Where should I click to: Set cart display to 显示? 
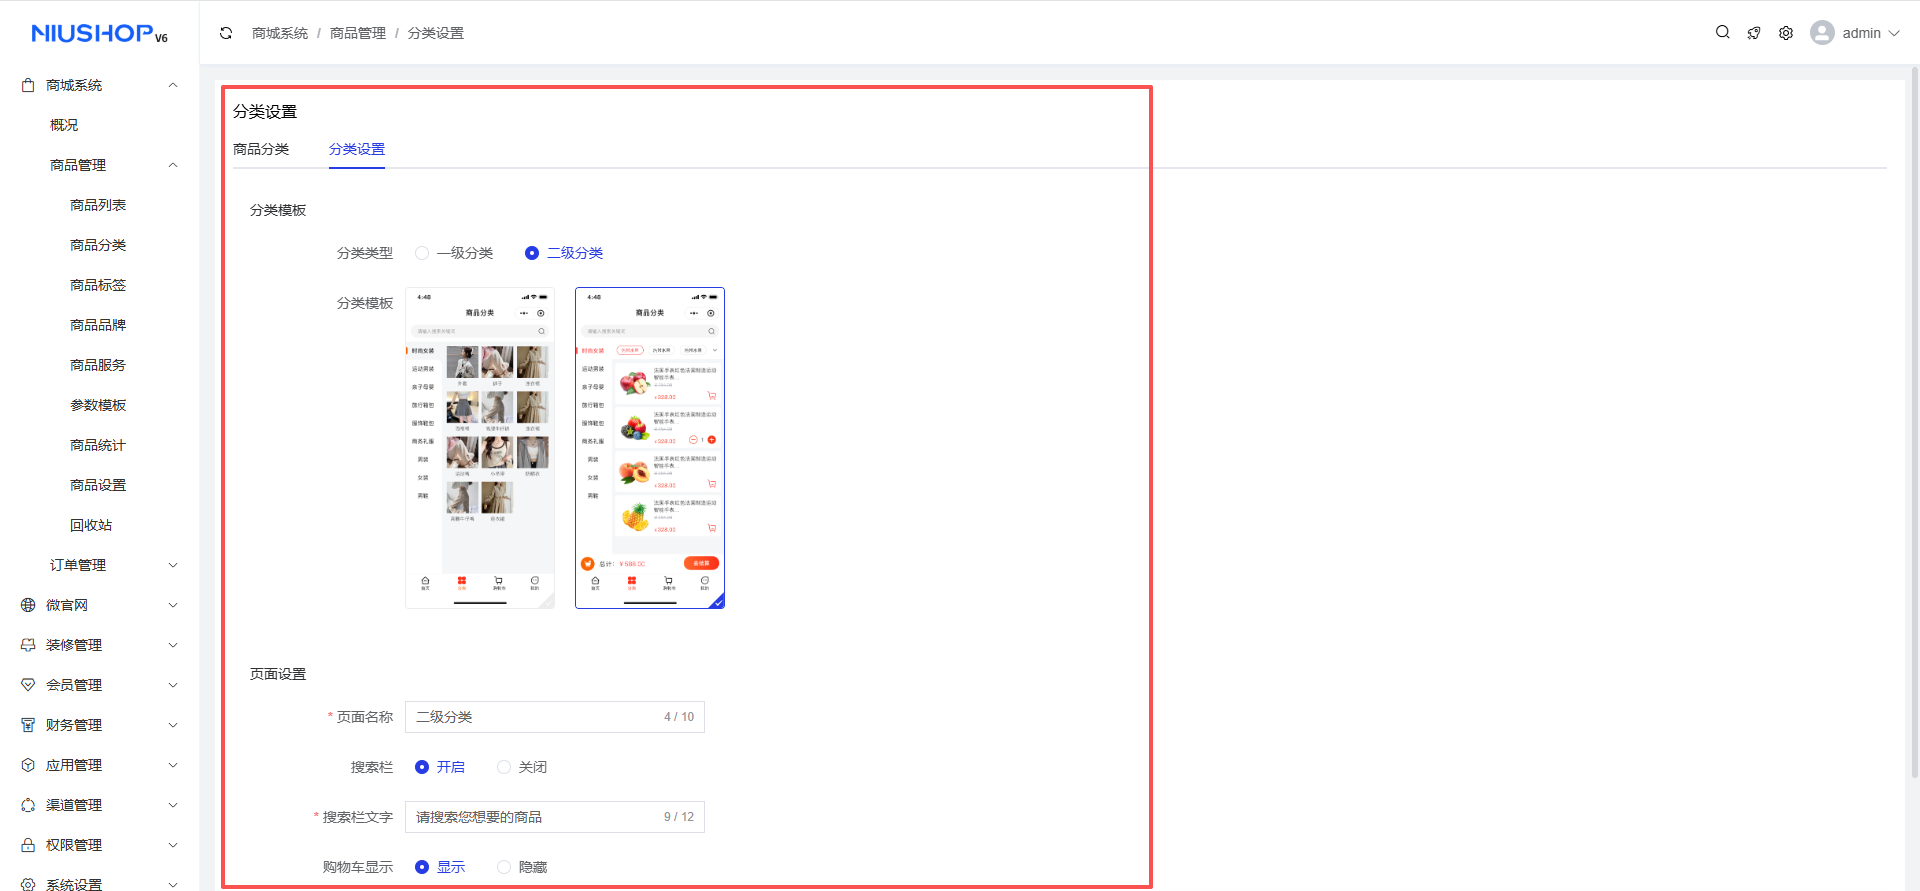[422, 867]
